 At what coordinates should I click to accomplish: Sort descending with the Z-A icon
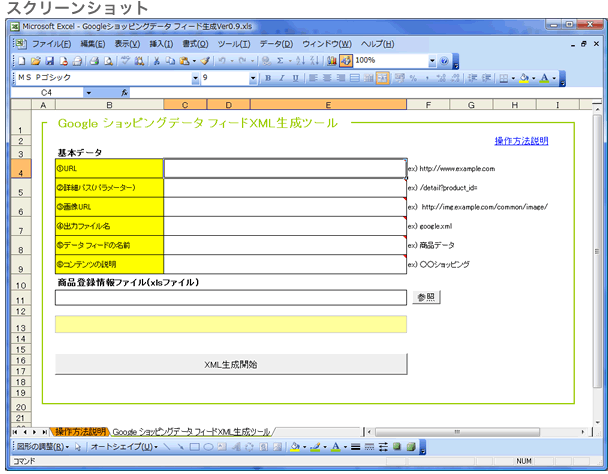[x=314, y=61]
